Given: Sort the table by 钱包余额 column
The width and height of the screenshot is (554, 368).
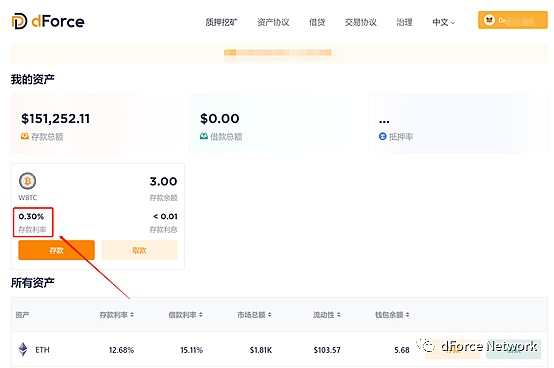Looking at the screenshot, I should tap(392, 315).
